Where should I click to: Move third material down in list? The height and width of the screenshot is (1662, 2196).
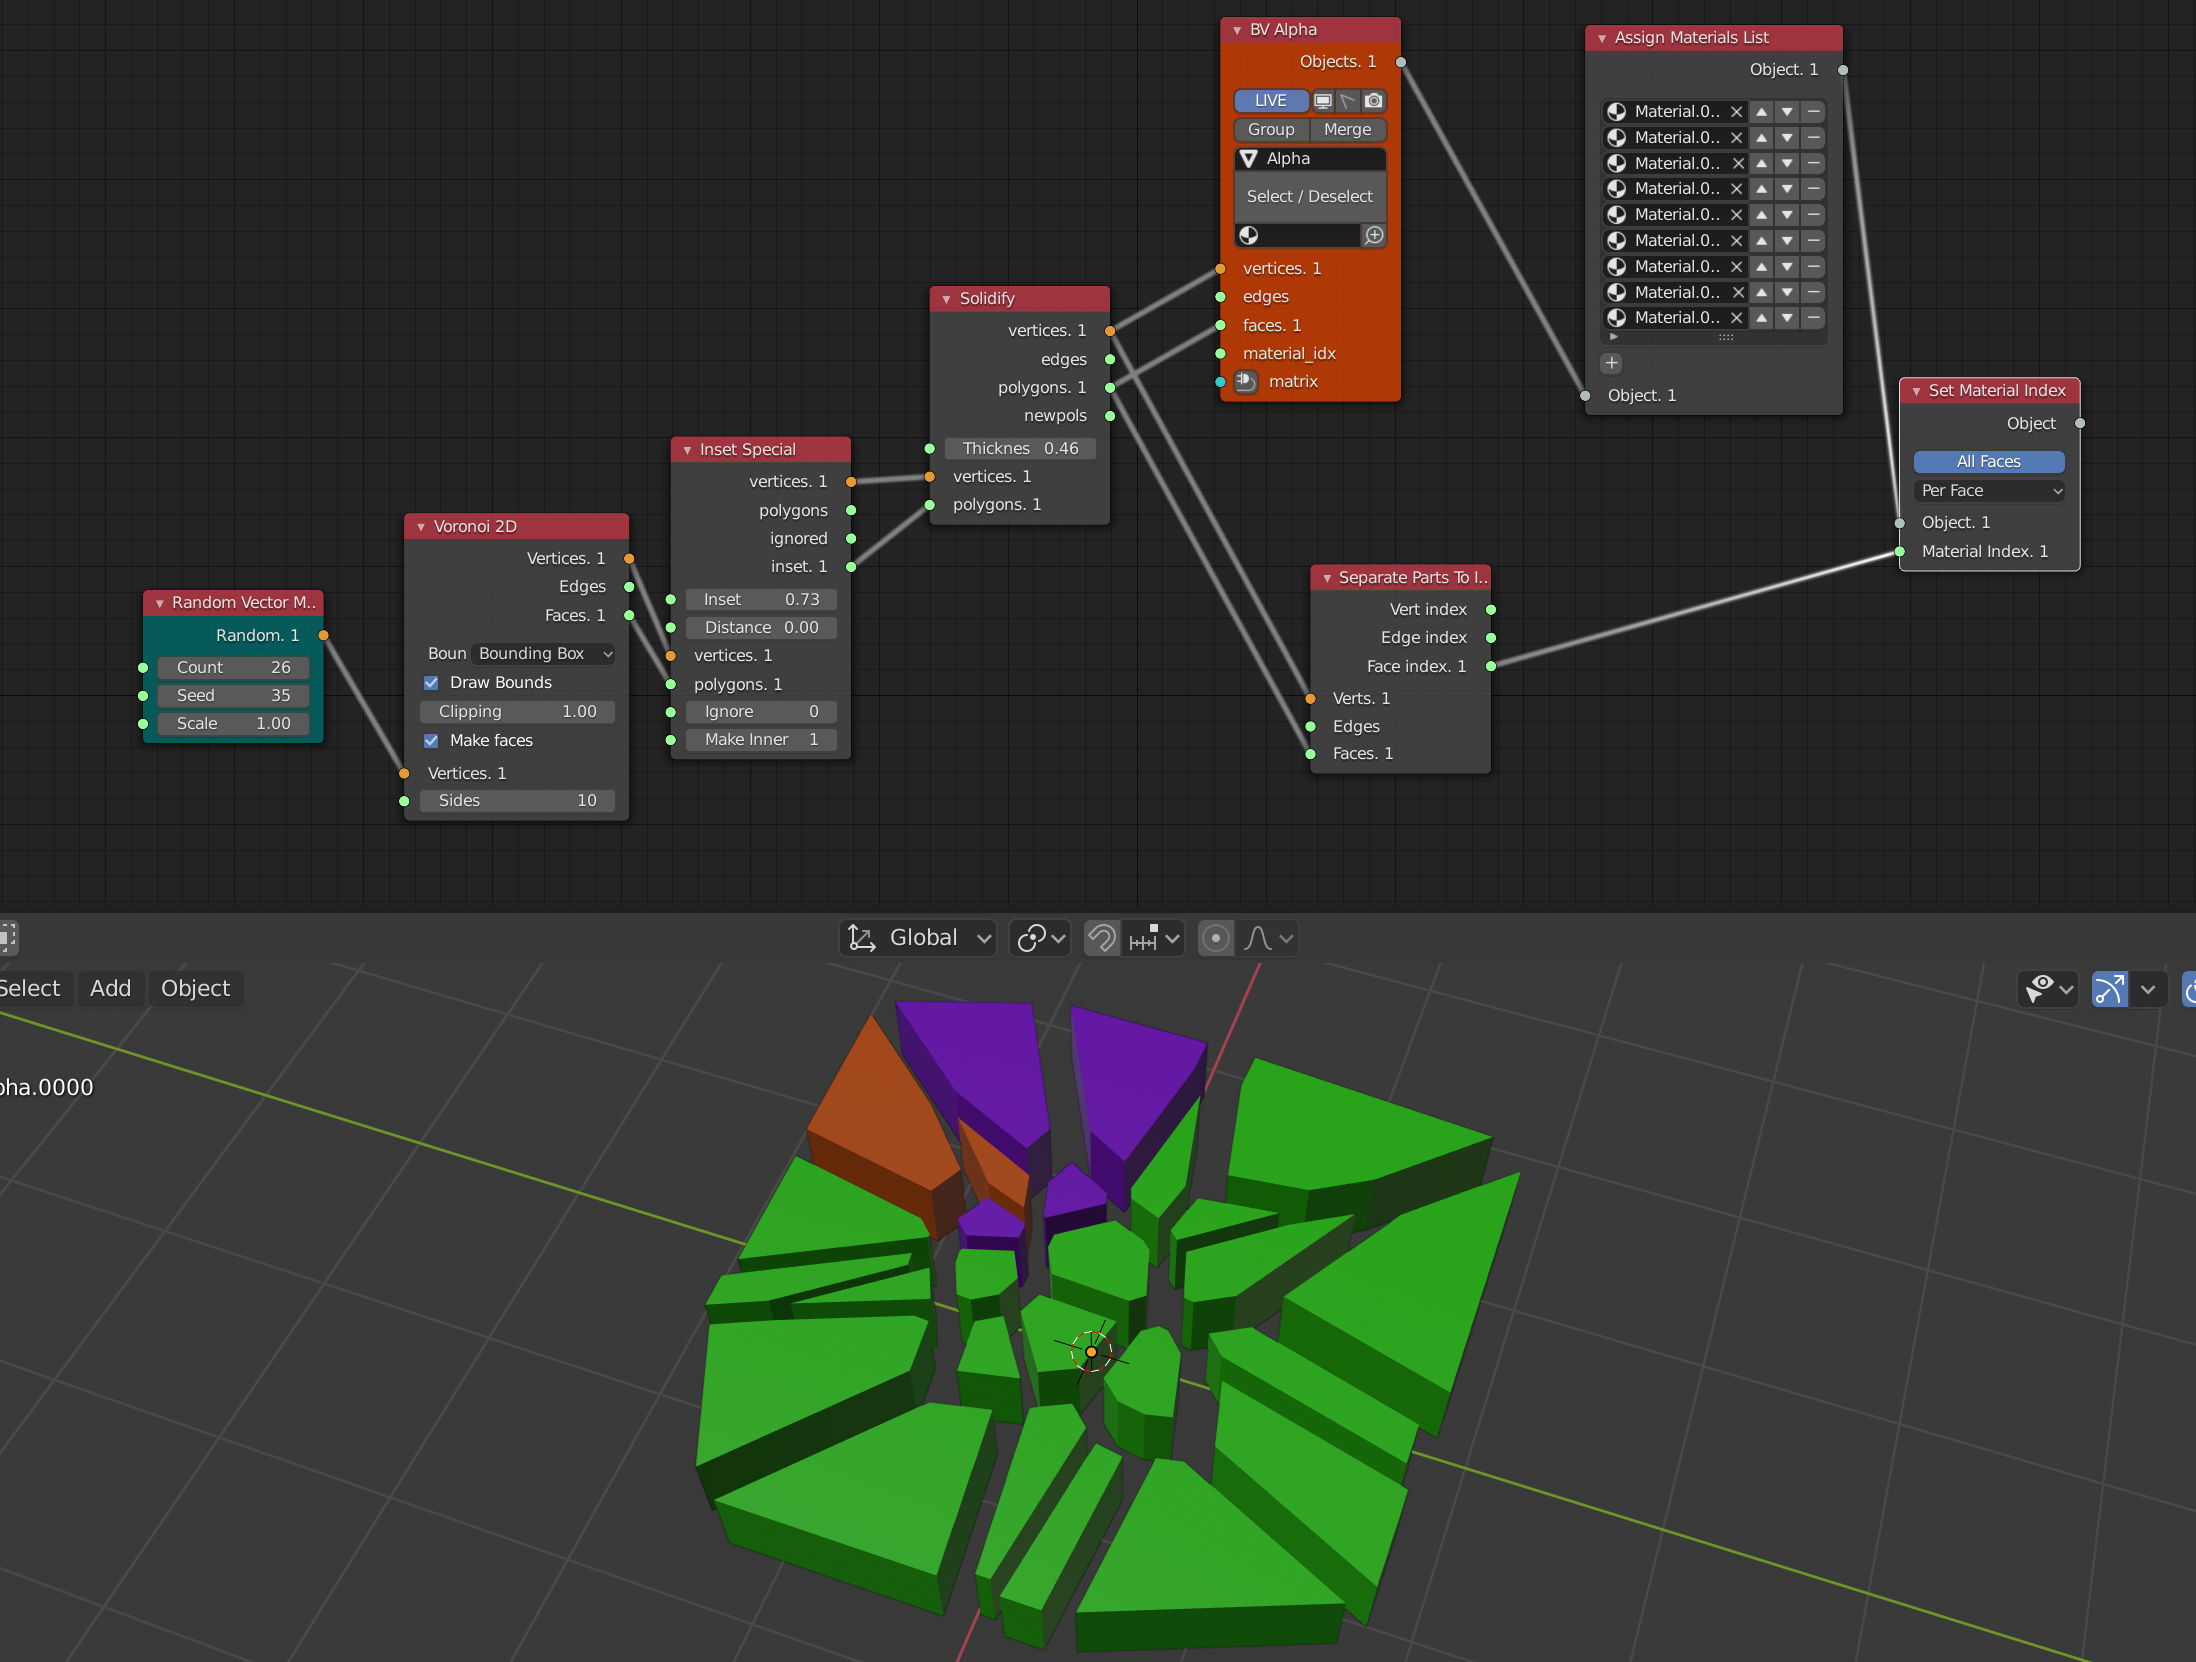pos(1787,164)
